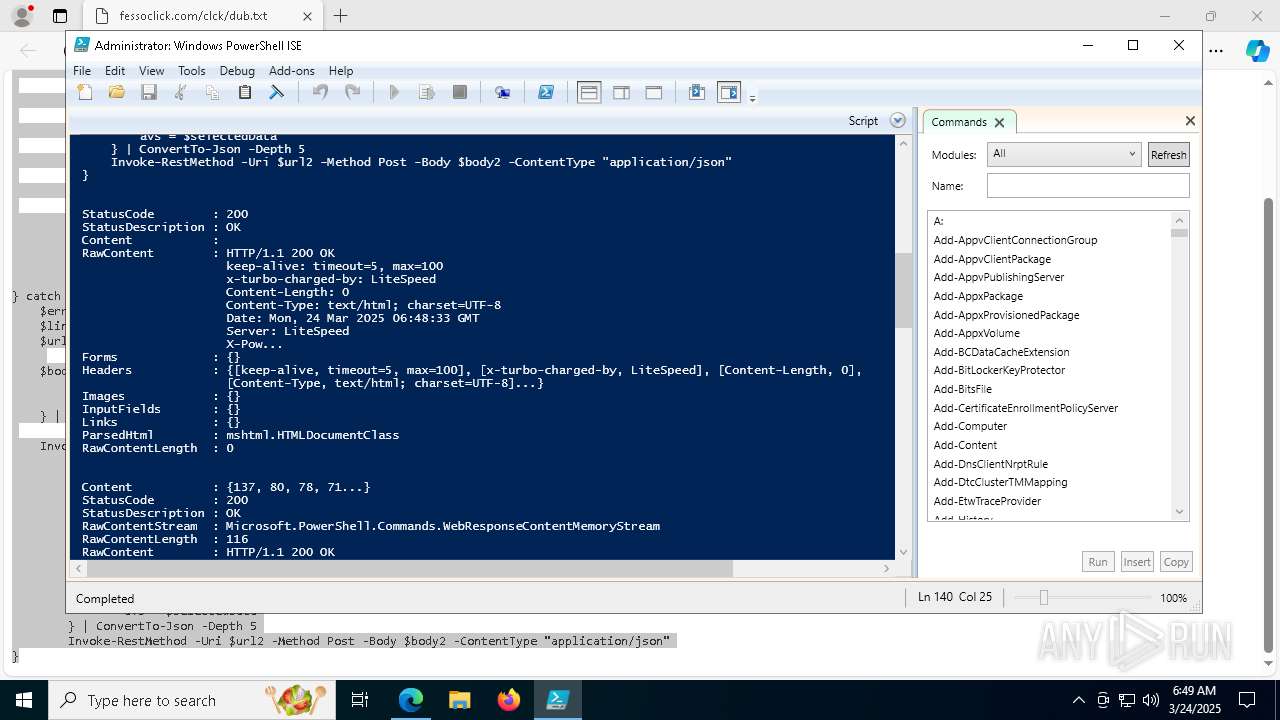
Task: Click the Save script icon
Action: (x=149, y=92)
